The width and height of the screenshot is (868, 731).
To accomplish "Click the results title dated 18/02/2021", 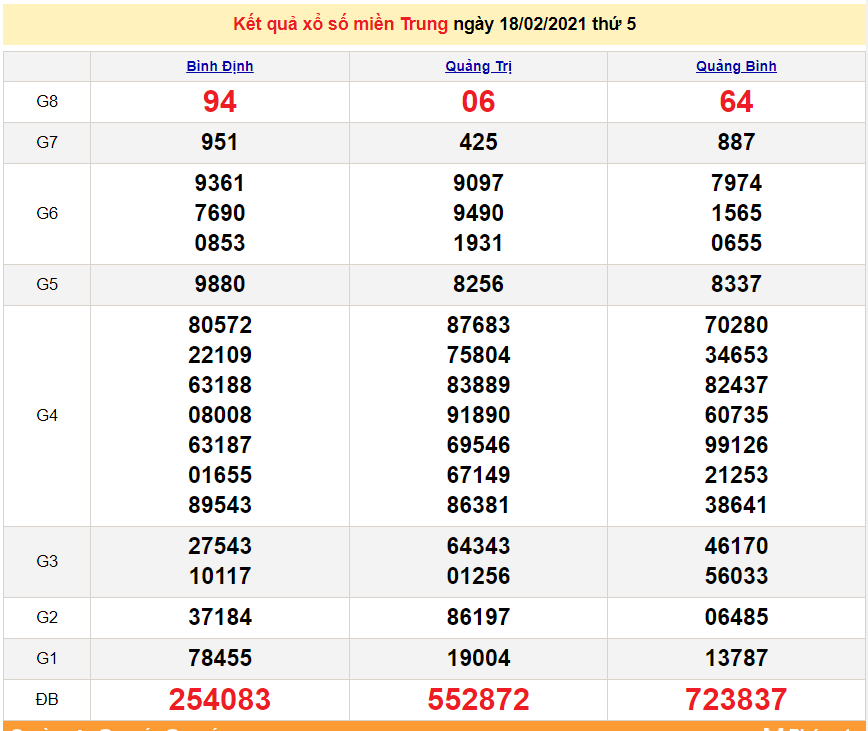I will 434,24.
